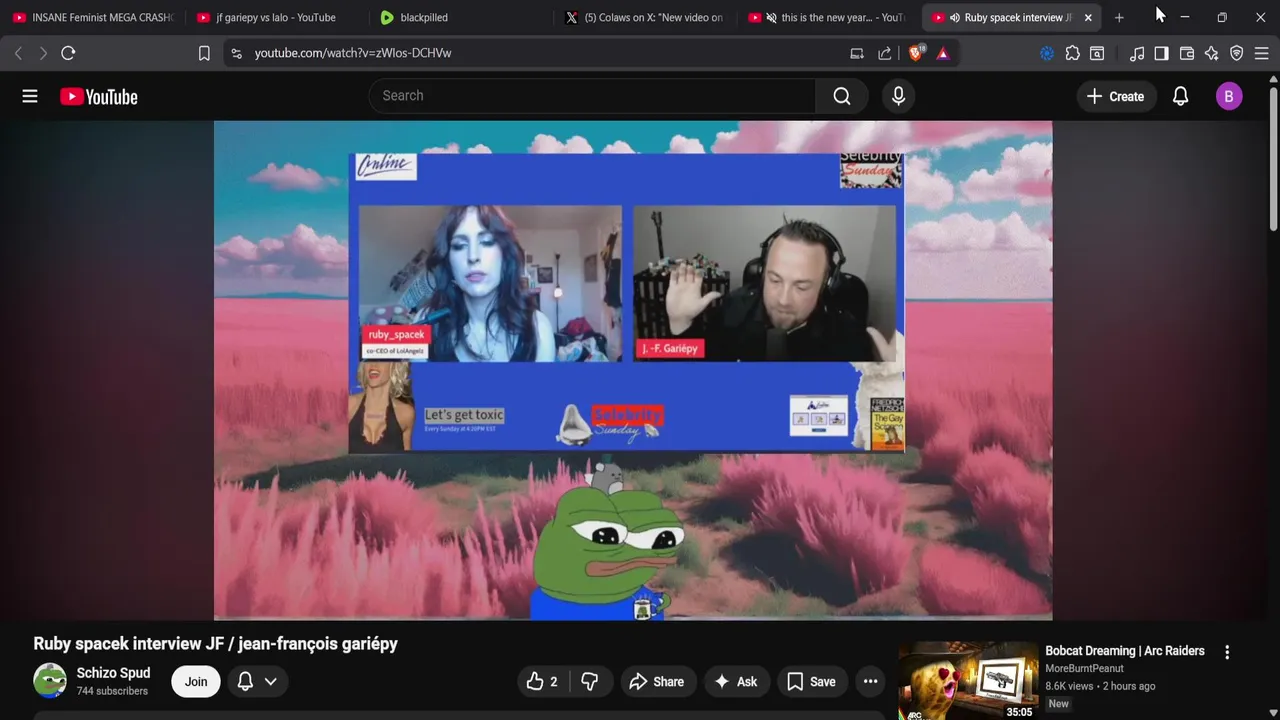Open Bobcat Dreaming | Arc Raiders title
Viewport: 1280px width, 720px height.
tap(1125, 651)
